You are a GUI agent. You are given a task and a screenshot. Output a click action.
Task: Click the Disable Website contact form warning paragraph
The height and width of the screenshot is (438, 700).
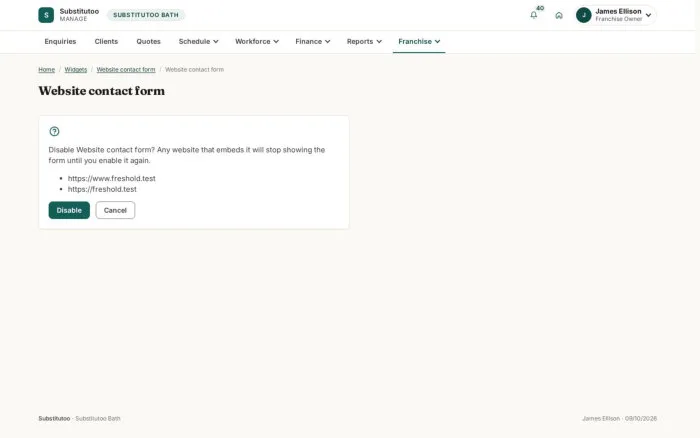point(187,155)
